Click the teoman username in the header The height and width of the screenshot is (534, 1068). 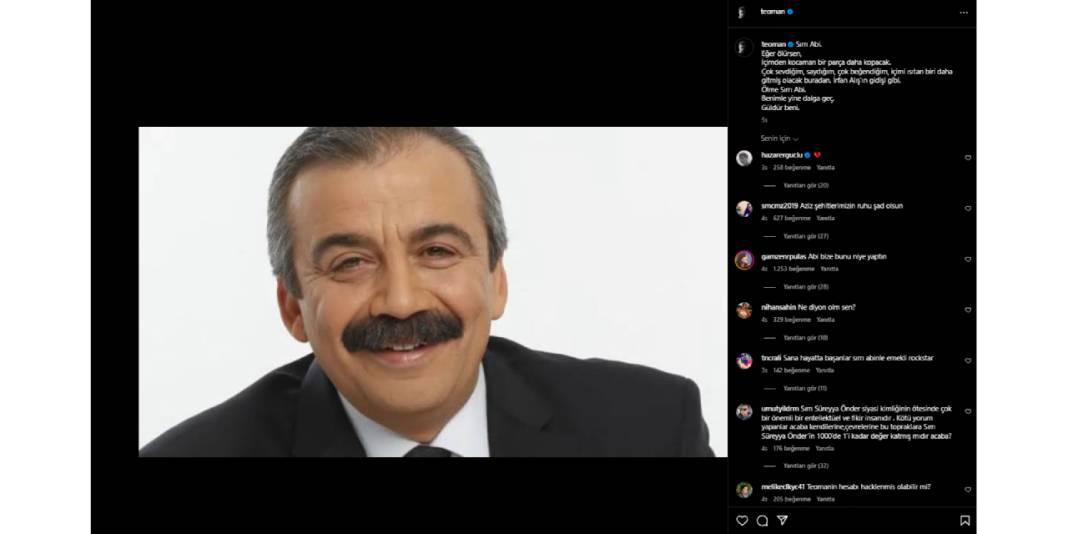coord(772,12)
